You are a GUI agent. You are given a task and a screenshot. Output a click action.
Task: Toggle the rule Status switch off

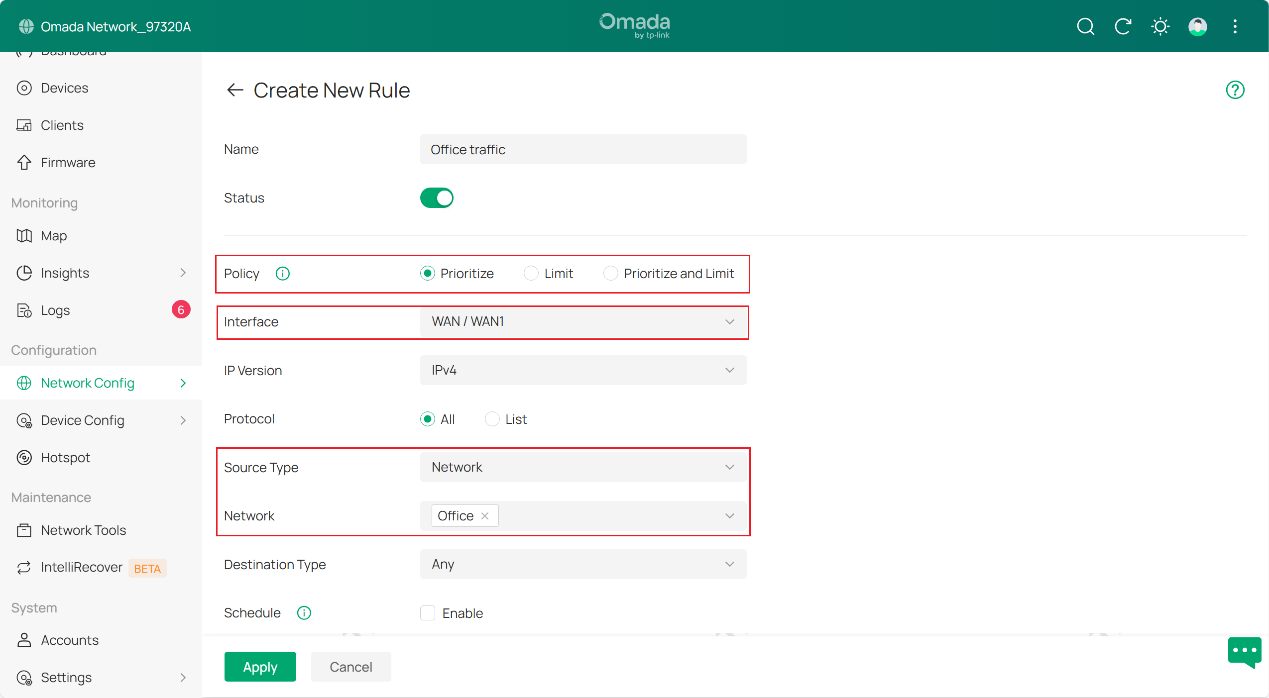437,197
